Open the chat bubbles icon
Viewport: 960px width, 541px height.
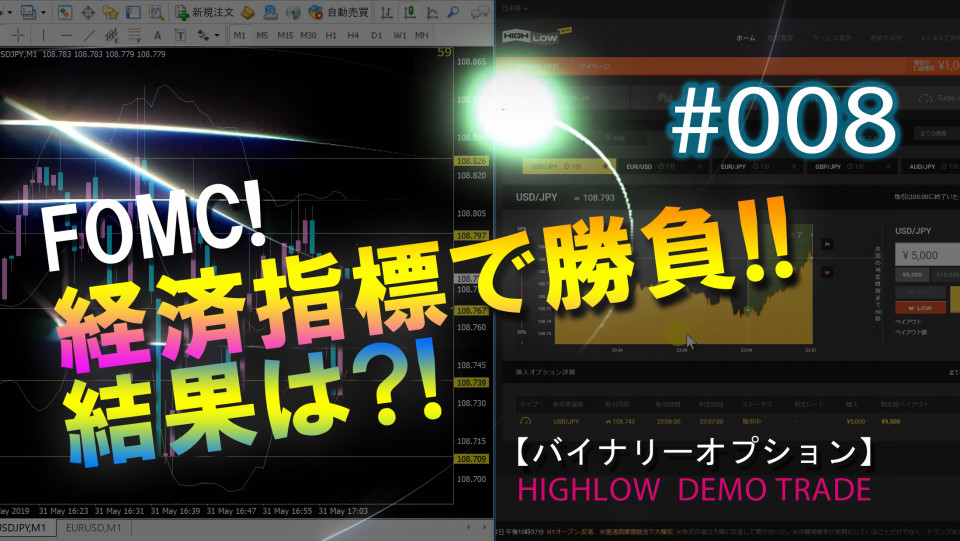(x=481, y=12)
